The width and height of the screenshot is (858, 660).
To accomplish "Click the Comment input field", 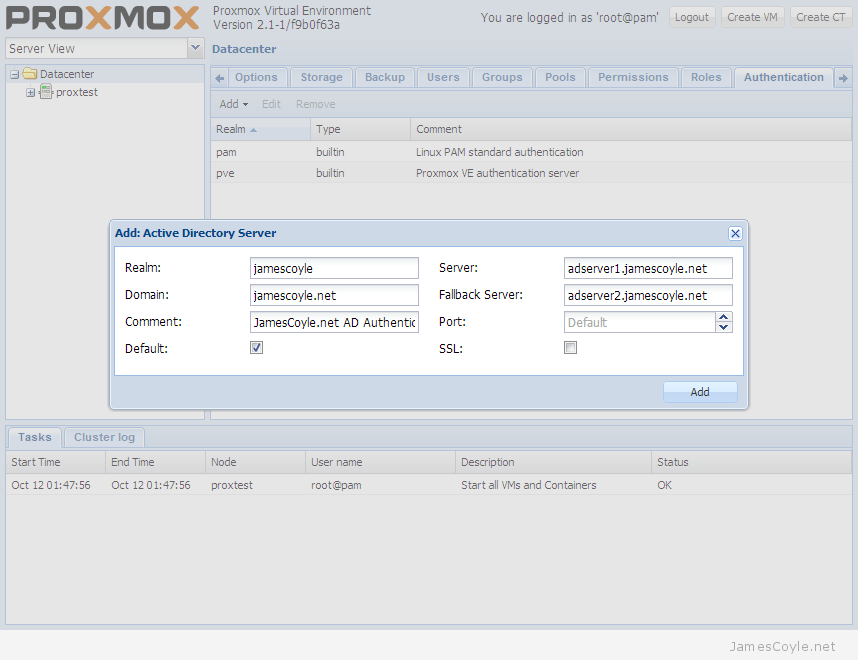I will coord(334,322).
